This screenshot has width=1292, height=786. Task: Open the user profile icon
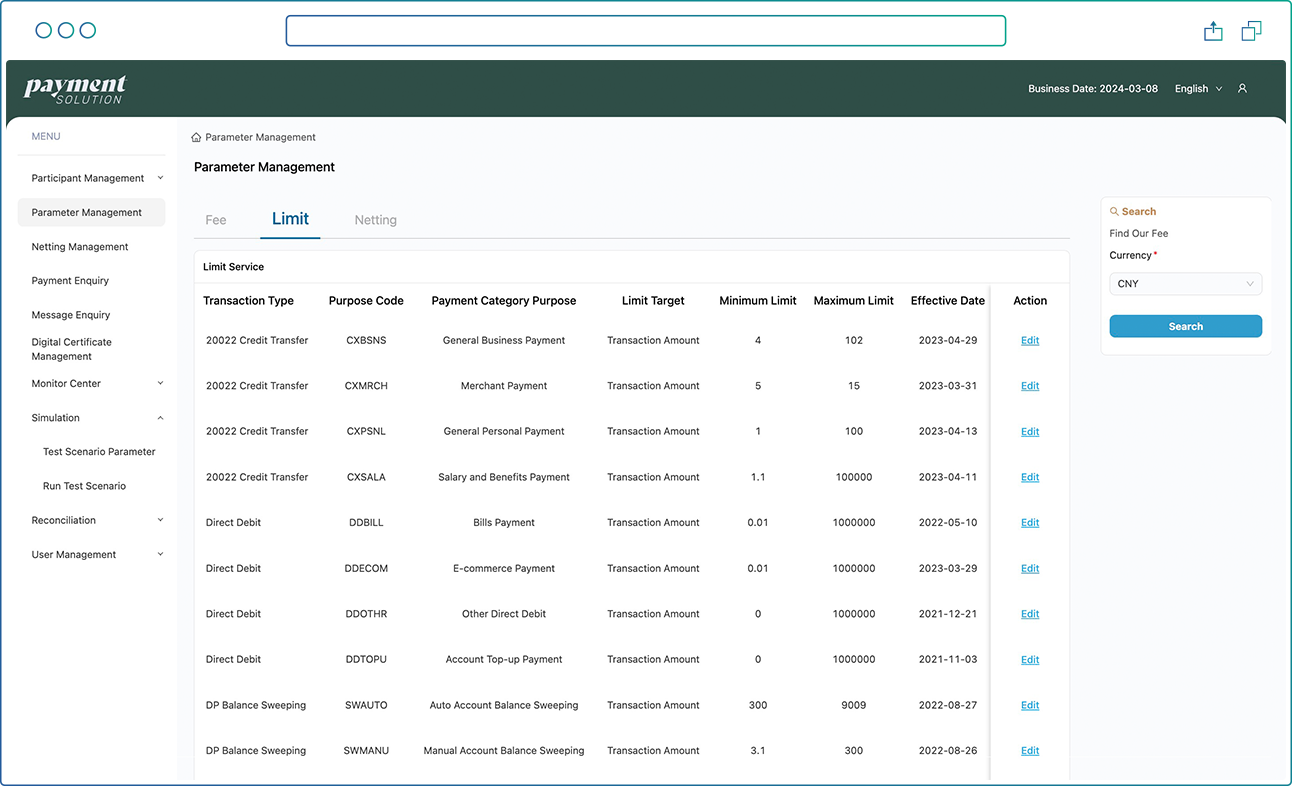pos(1242,89)
